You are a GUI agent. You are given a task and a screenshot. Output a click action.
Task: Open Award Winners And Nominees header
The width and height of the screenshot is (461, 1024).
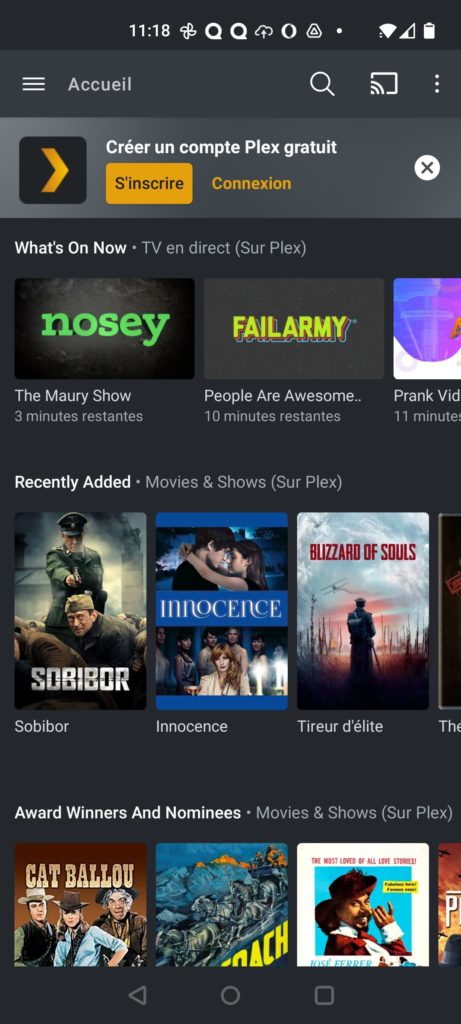(x=127, y=813)
